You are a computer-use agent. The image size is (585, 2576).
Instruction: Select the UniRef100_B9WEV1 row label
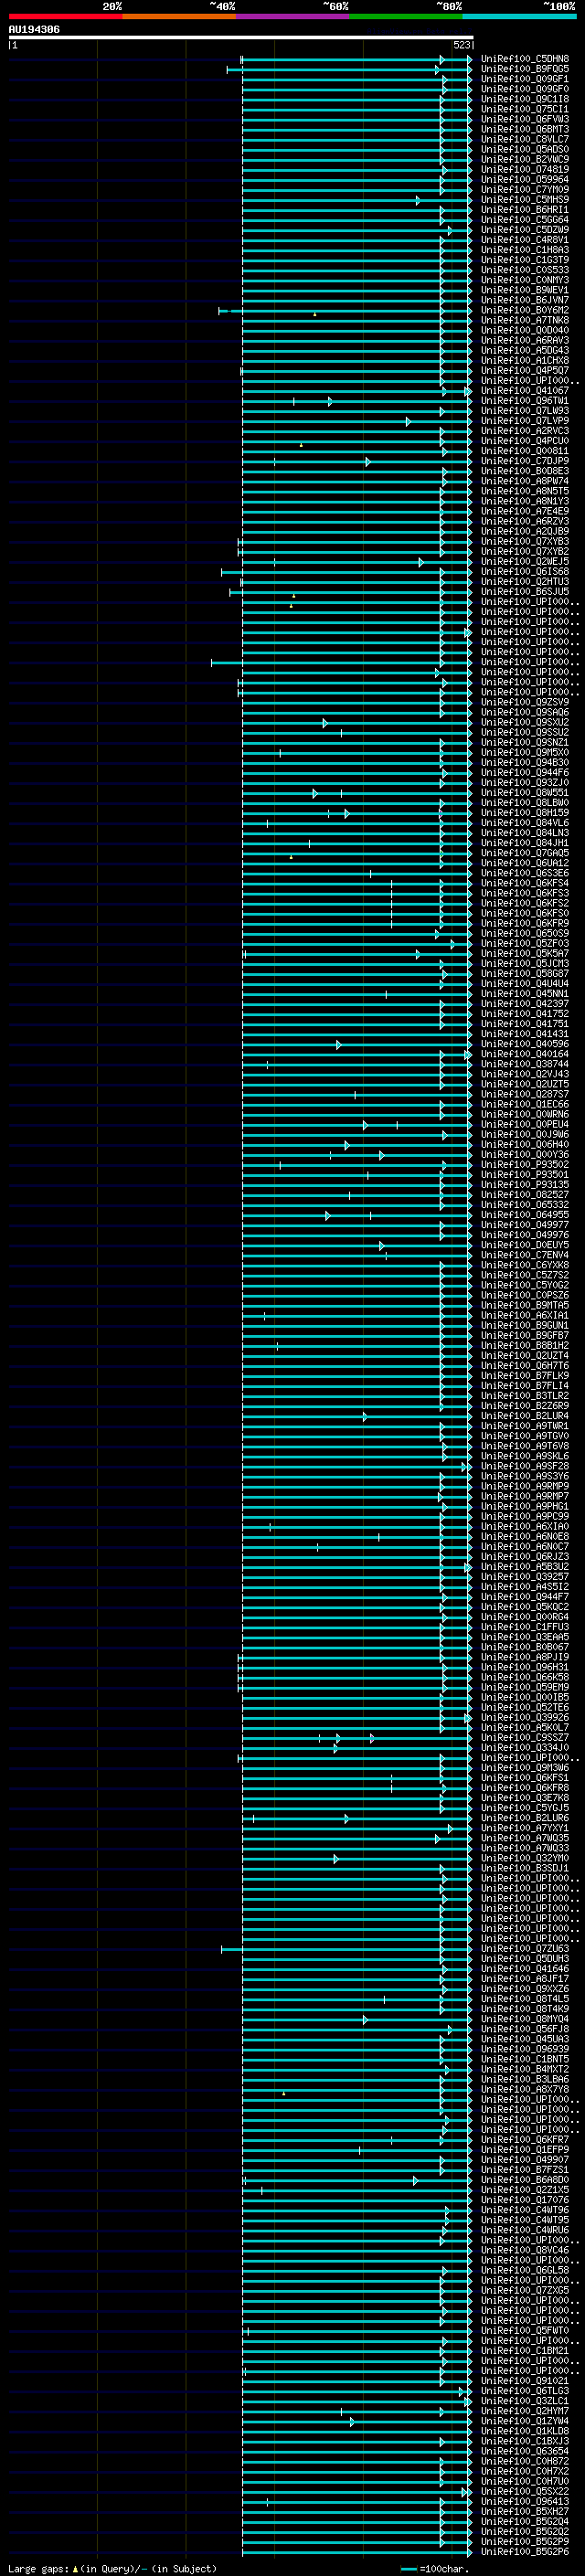[524, 290]
